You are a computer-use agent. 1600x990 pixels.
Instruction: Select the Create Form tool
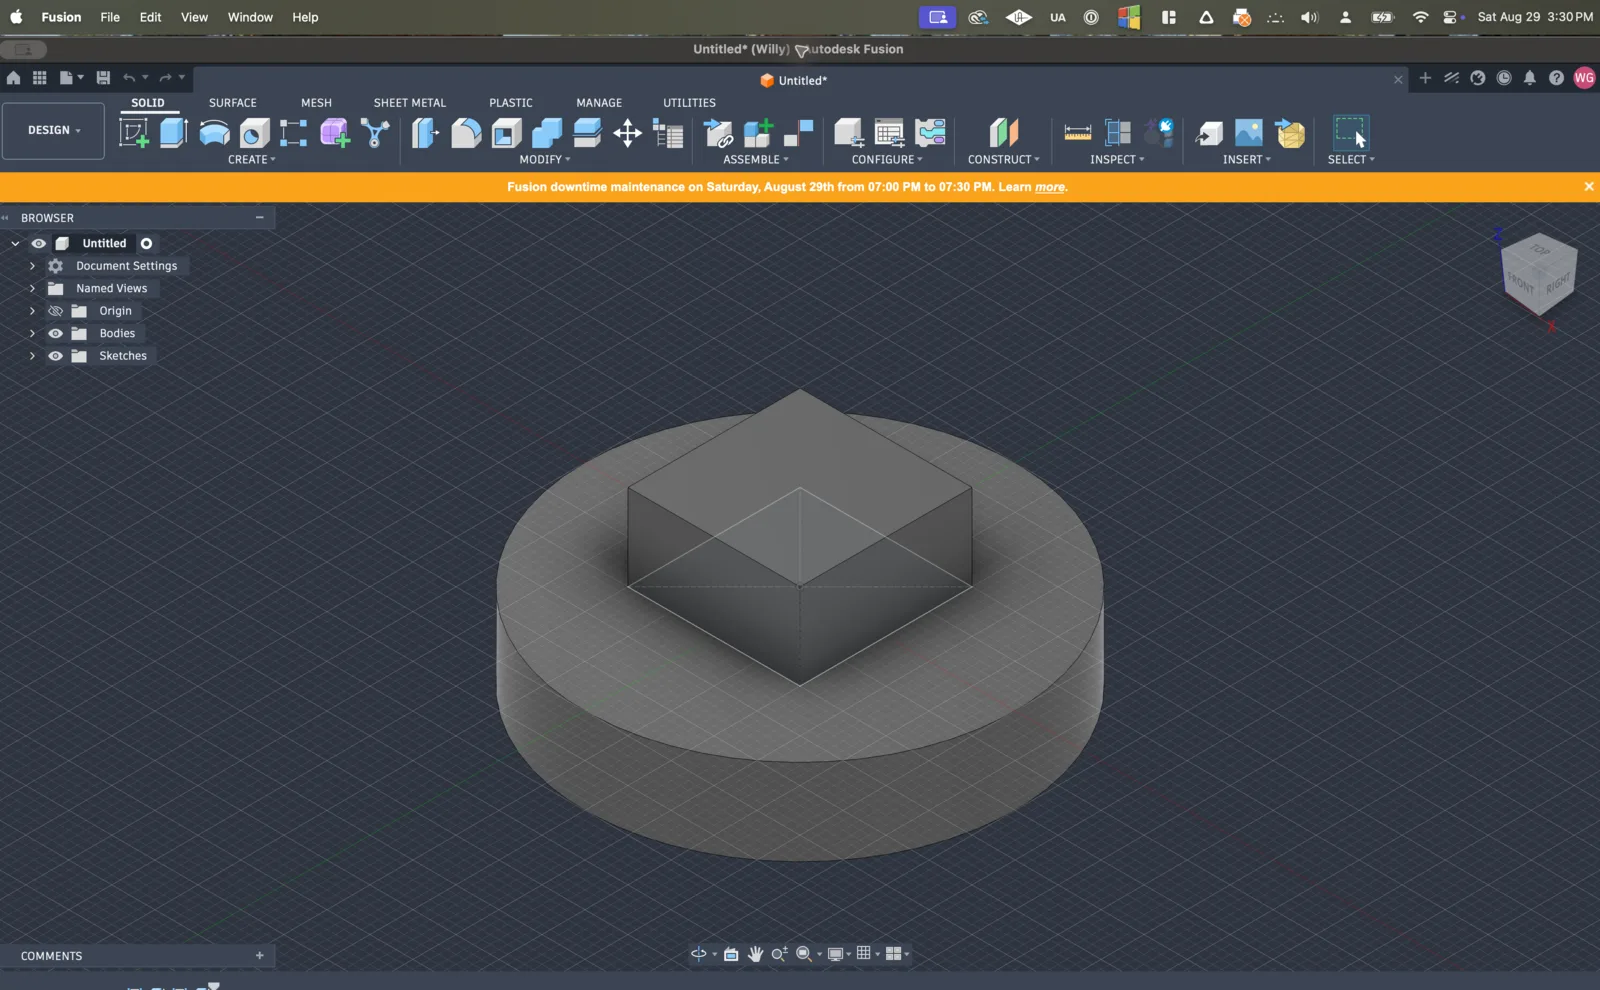[335, 132]
